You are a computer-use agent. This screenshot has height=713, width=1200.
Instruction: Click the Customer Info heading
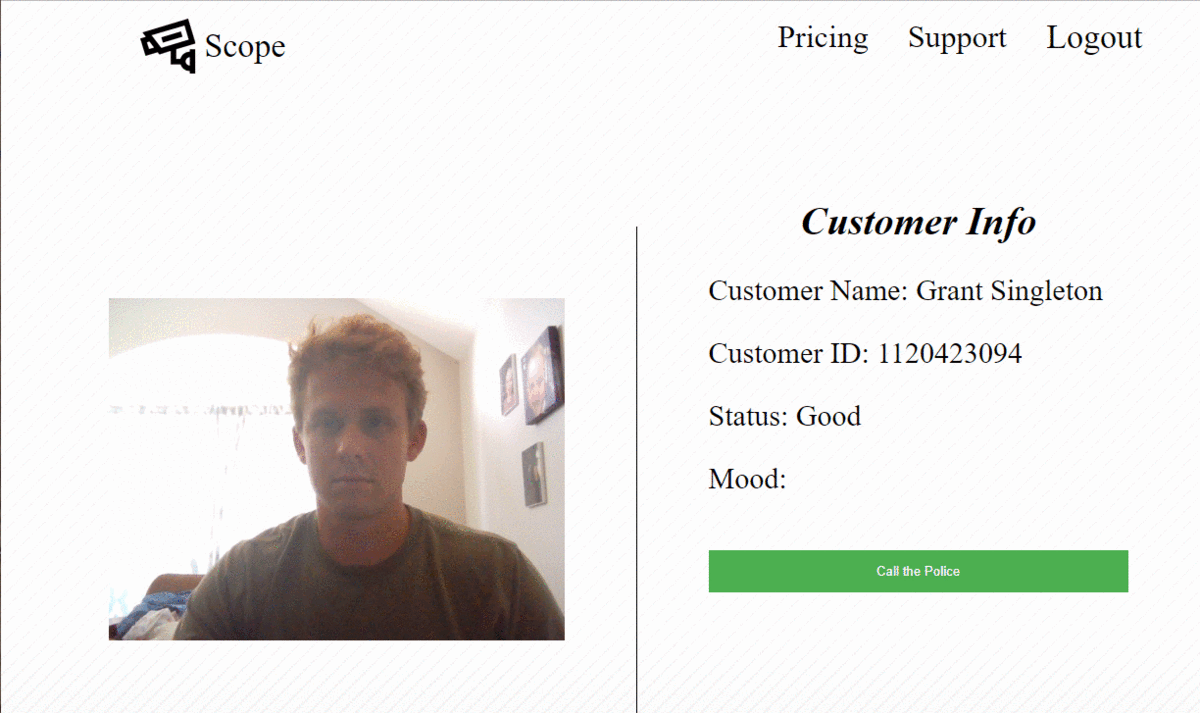click(918, 223)
